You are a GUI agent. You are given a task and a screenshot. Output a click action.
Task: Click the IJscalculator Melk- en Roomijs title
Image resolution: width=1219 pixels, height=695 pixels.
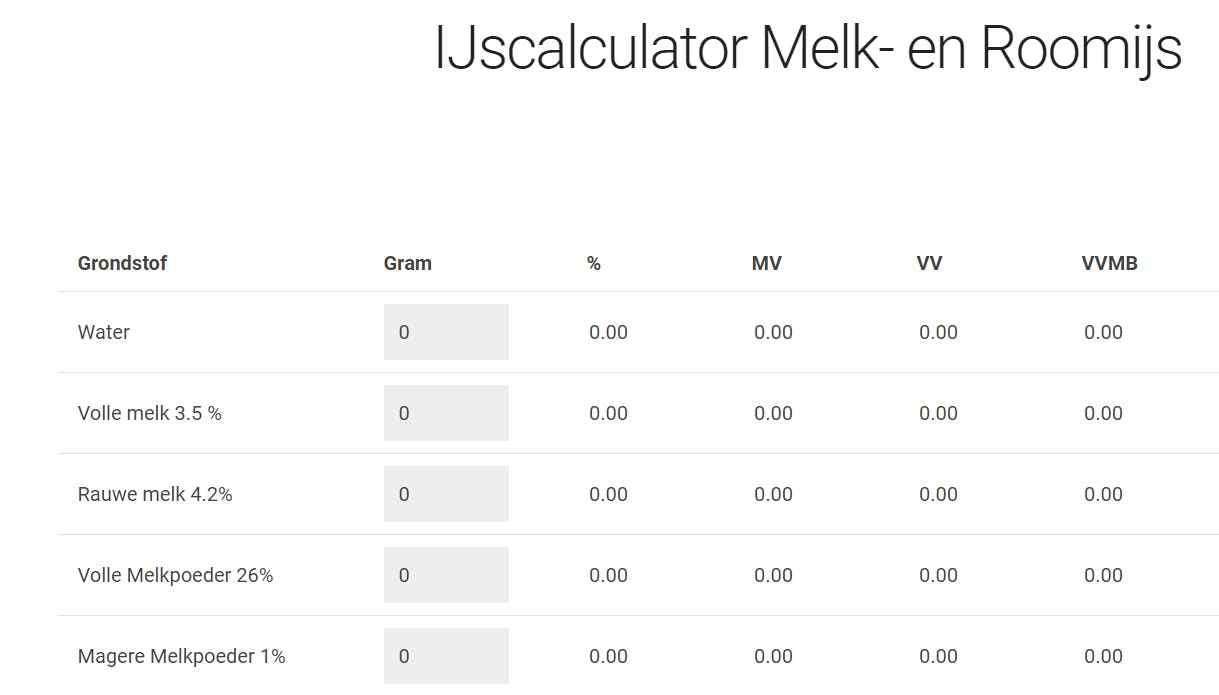pos(808,47)
